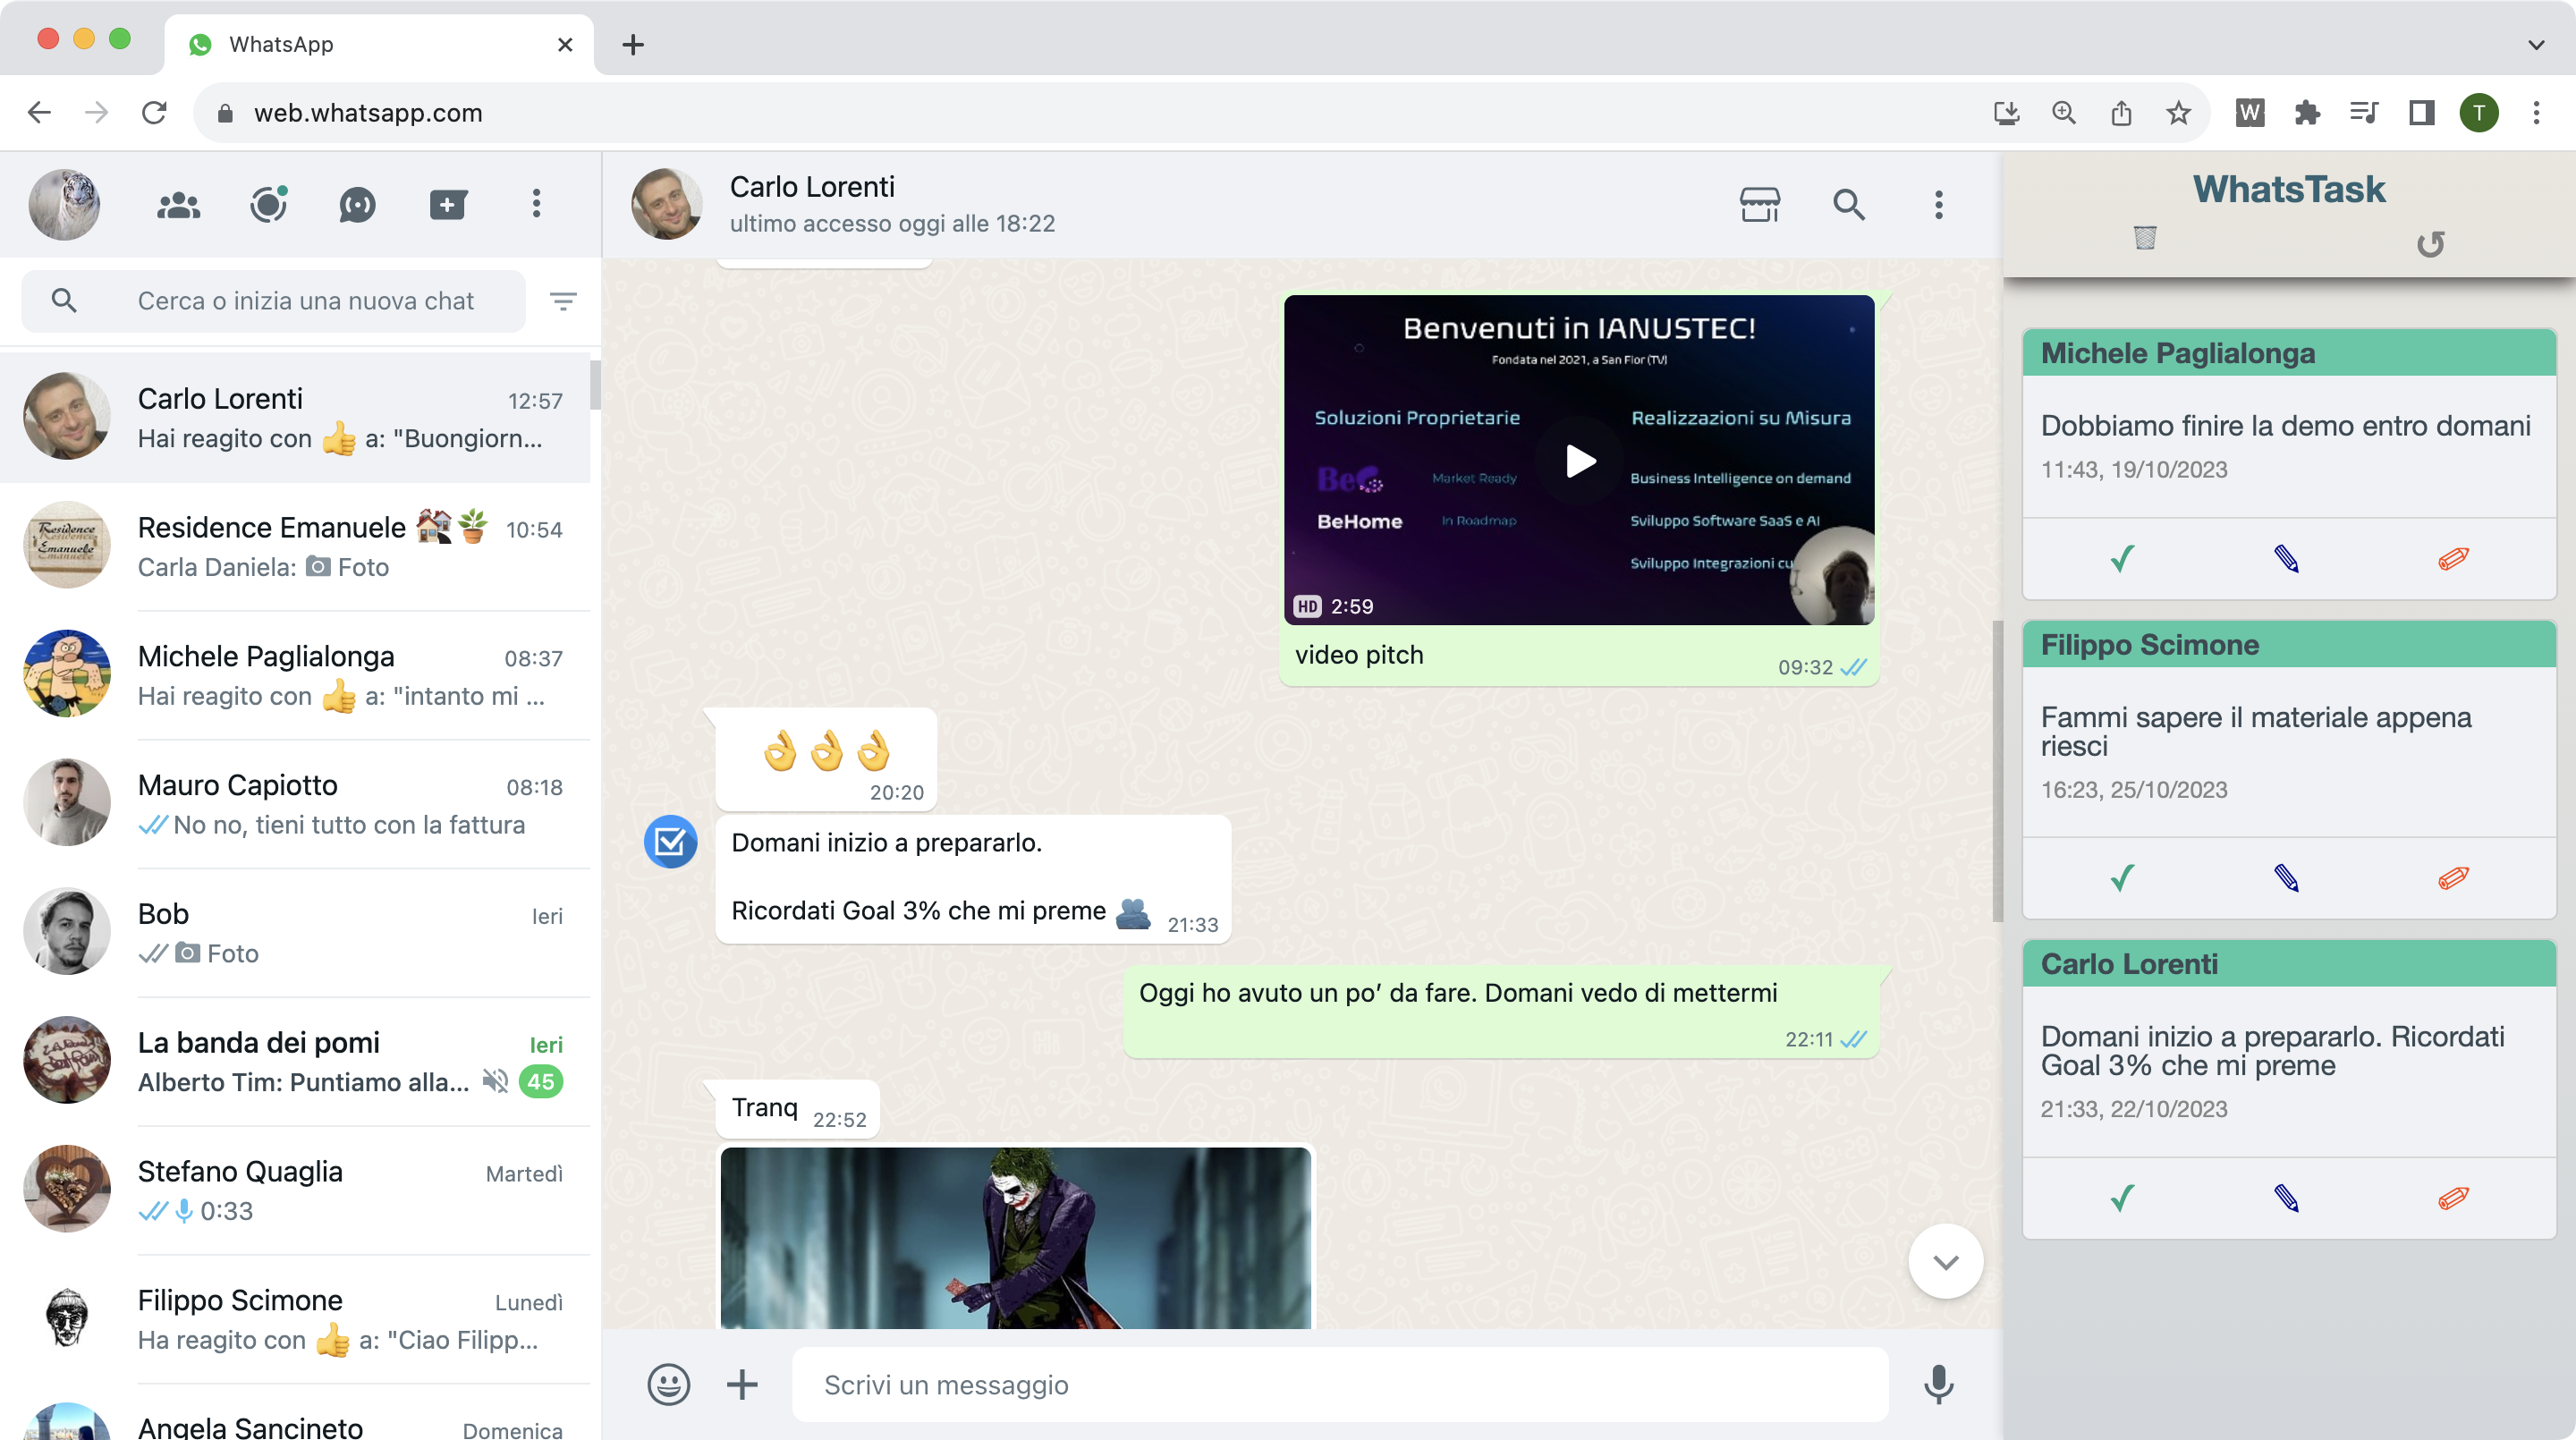
Task: Open the Status updates icon
Action: click(x=268, y=205)
